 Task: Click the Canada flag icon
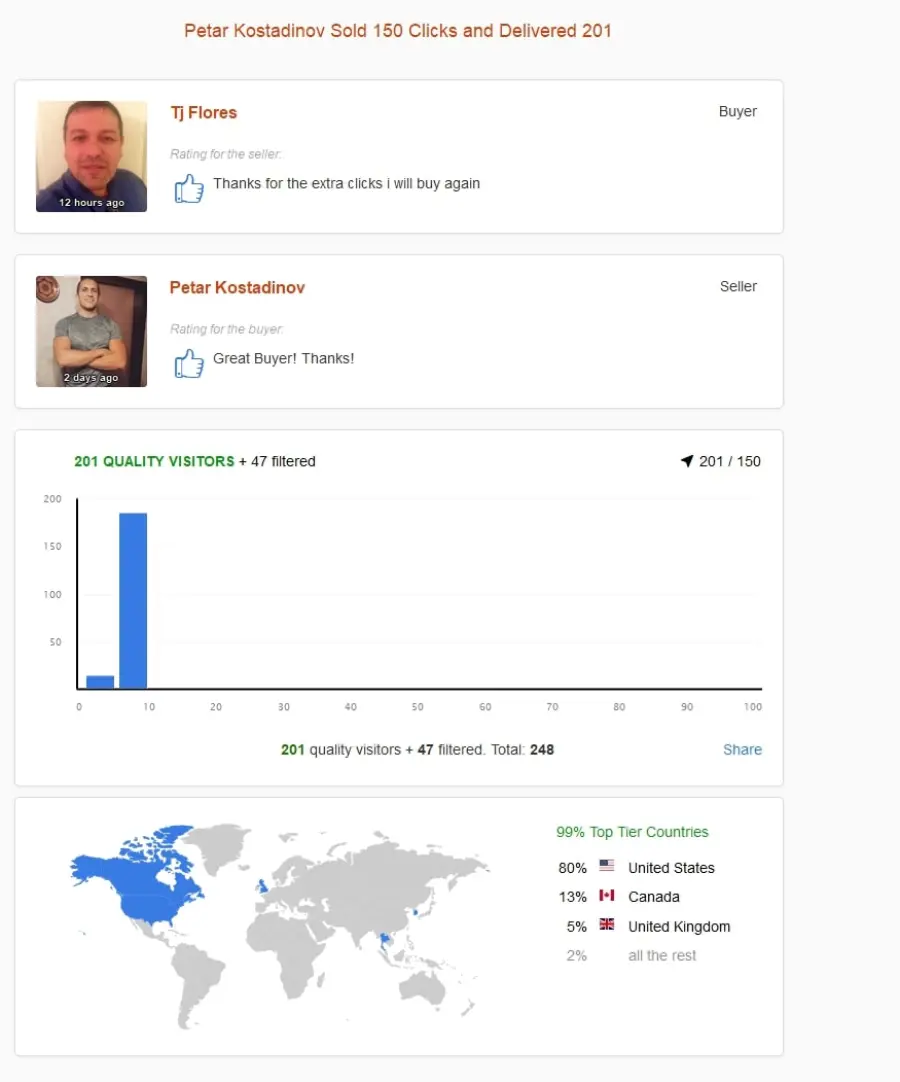coord(607,895)
